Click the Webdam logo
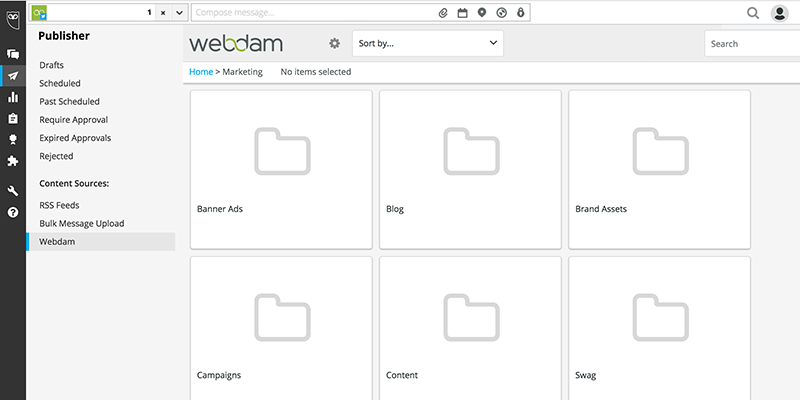The width and height of the screenshot is (800, 400). pyautogui.click(x=236, y=43)
